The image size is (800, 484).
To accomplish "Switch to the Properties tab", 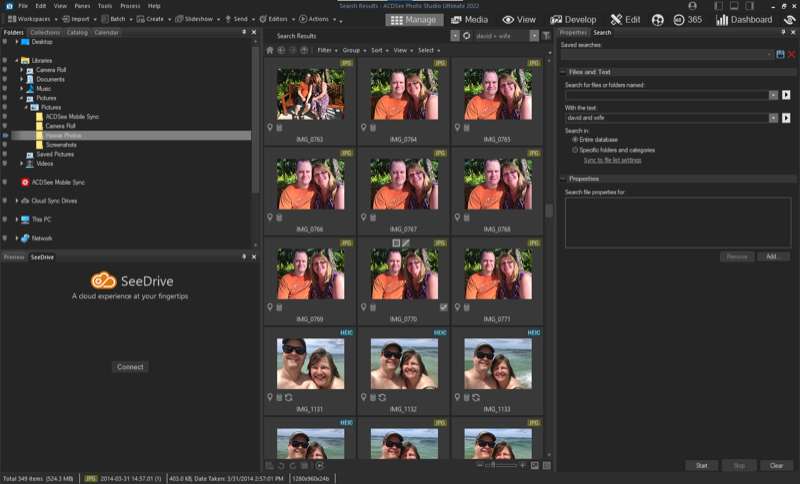I will tap(573, 32).
